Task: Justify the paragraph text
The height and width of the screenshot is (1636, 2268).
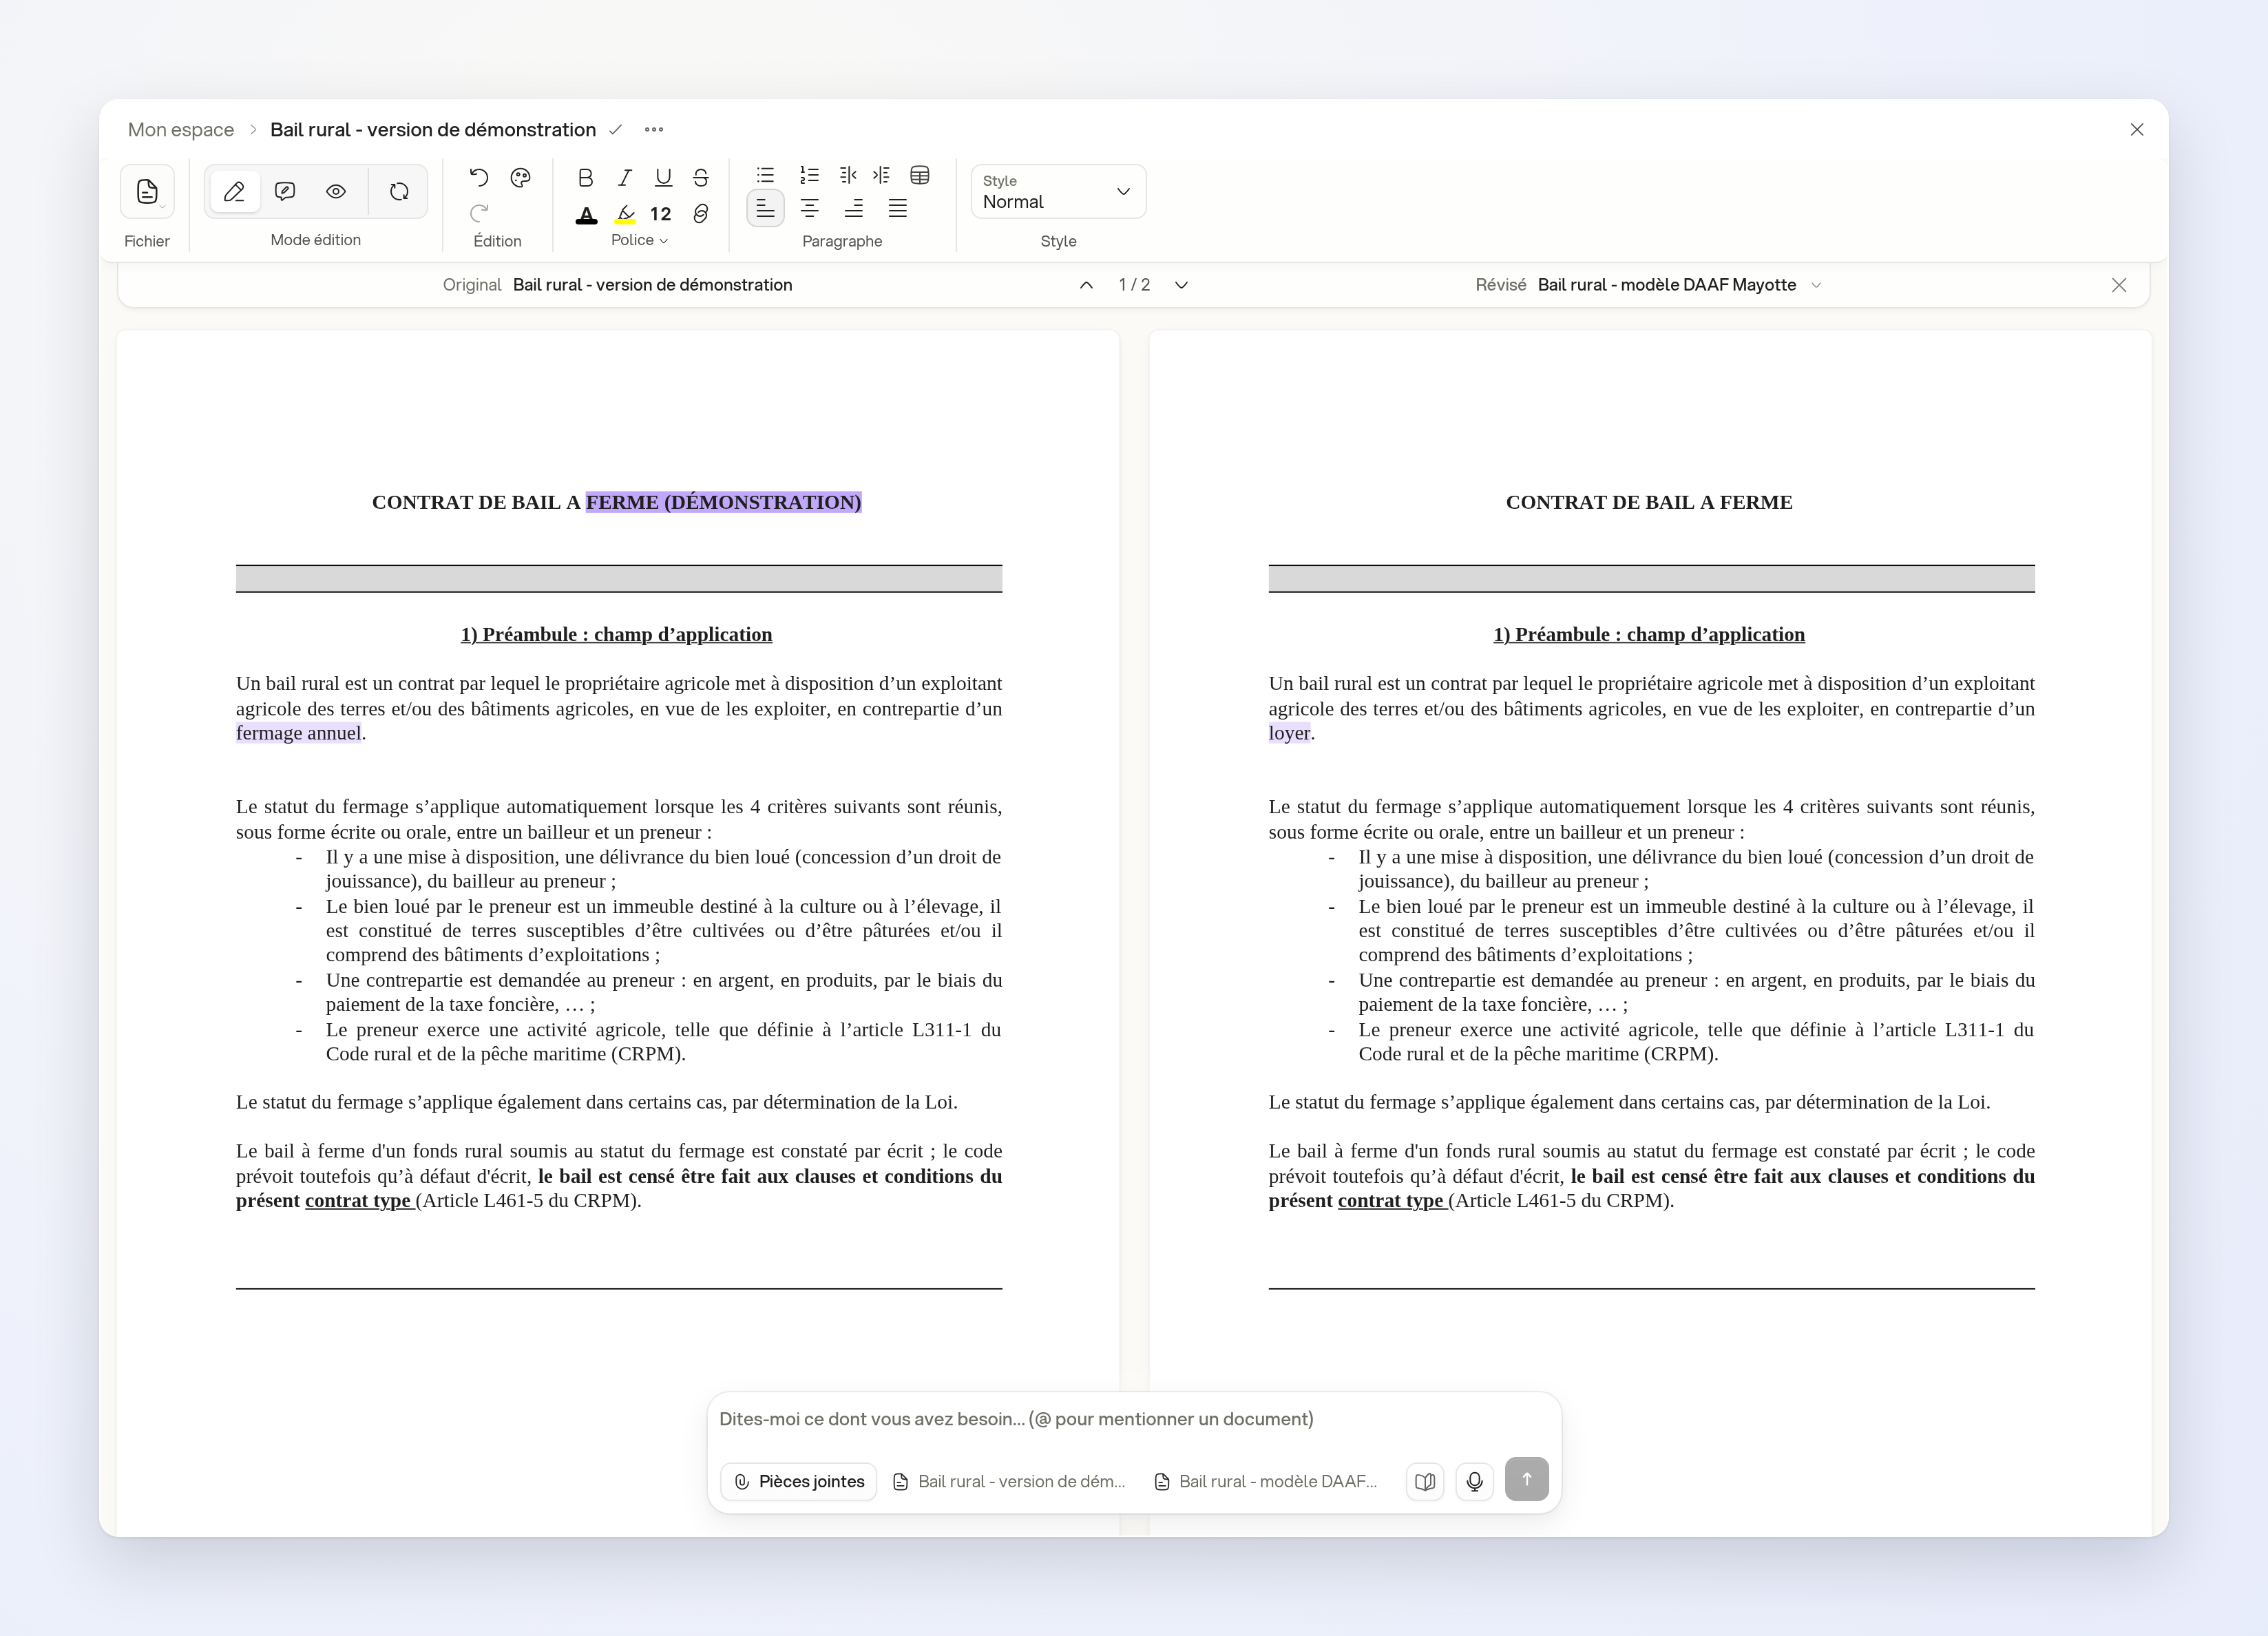Action: (x=898, y=208)
